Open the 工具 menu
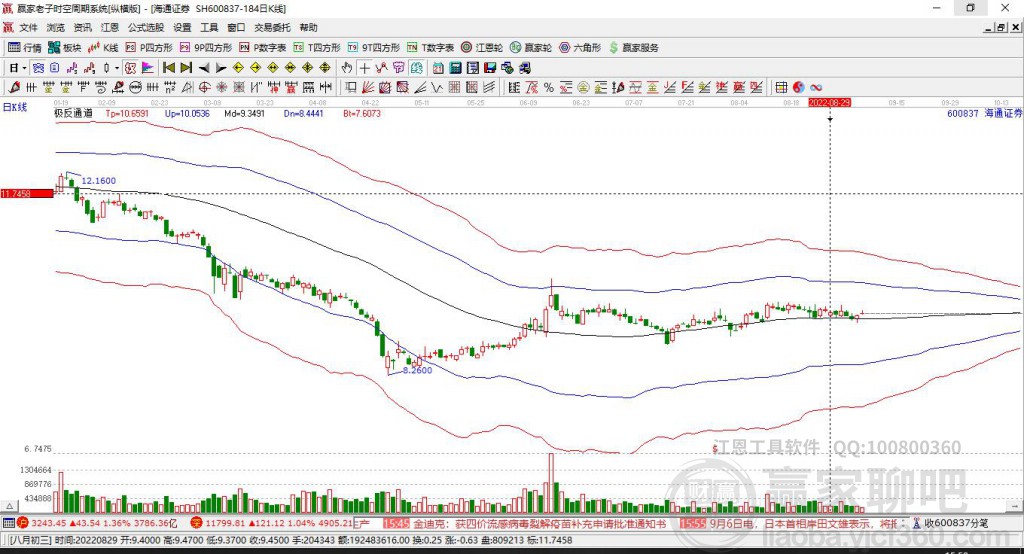Screen dimensions: 1024x554 pos(209,27)
